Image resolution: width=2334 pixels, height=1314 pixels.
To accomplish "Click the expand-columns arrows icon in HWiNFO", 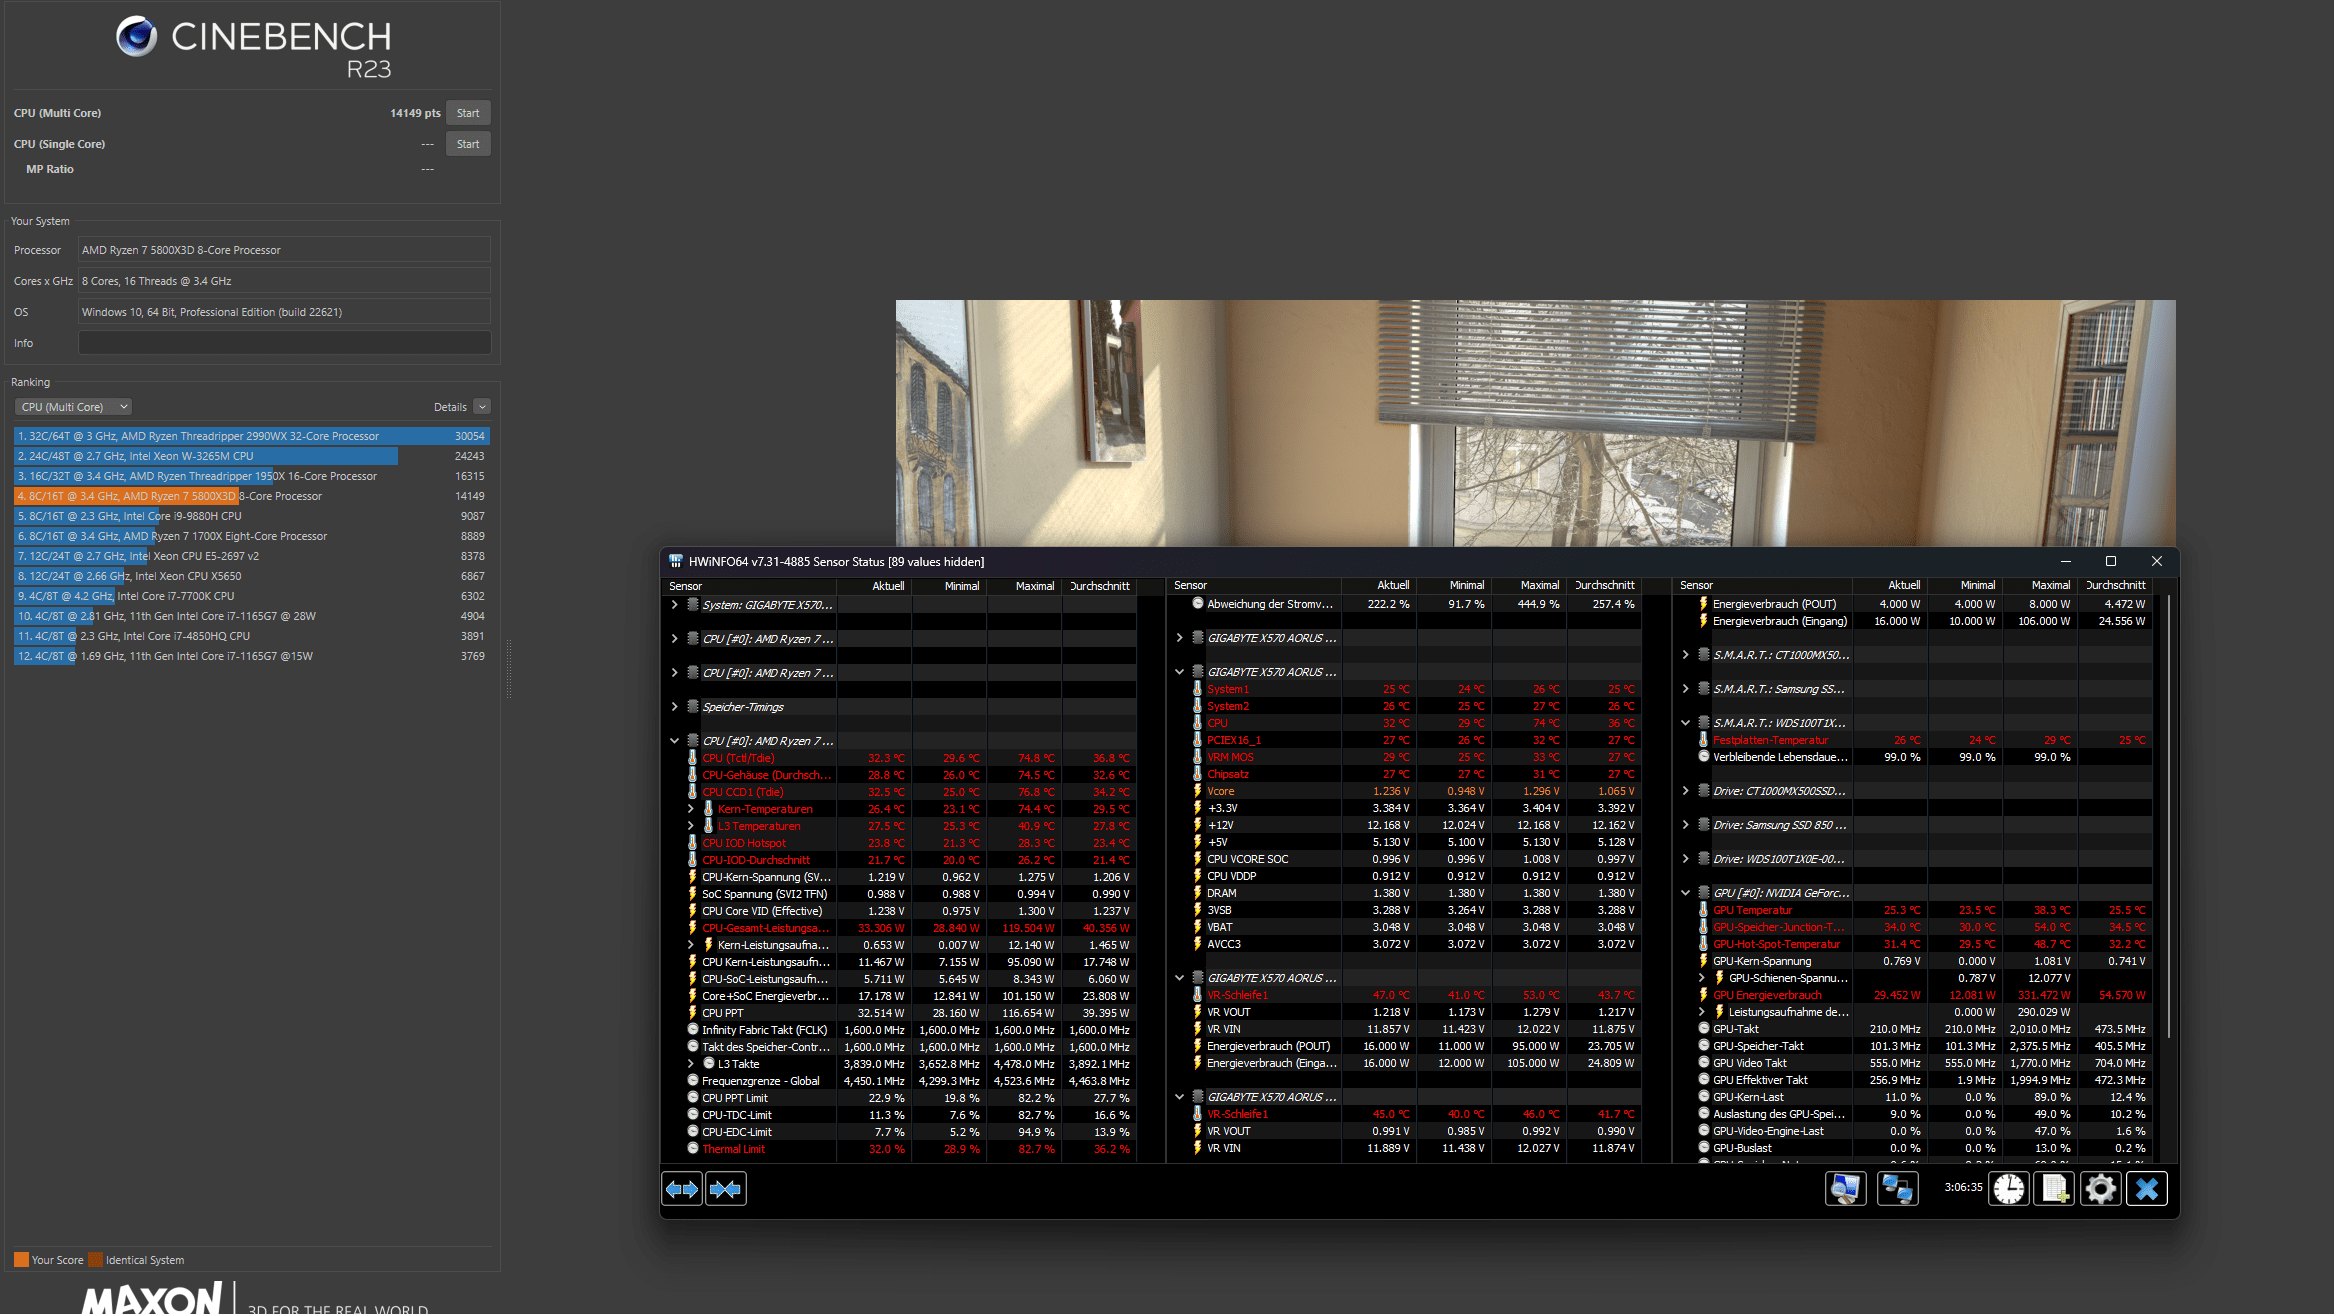I will [x=682, y=1189].
